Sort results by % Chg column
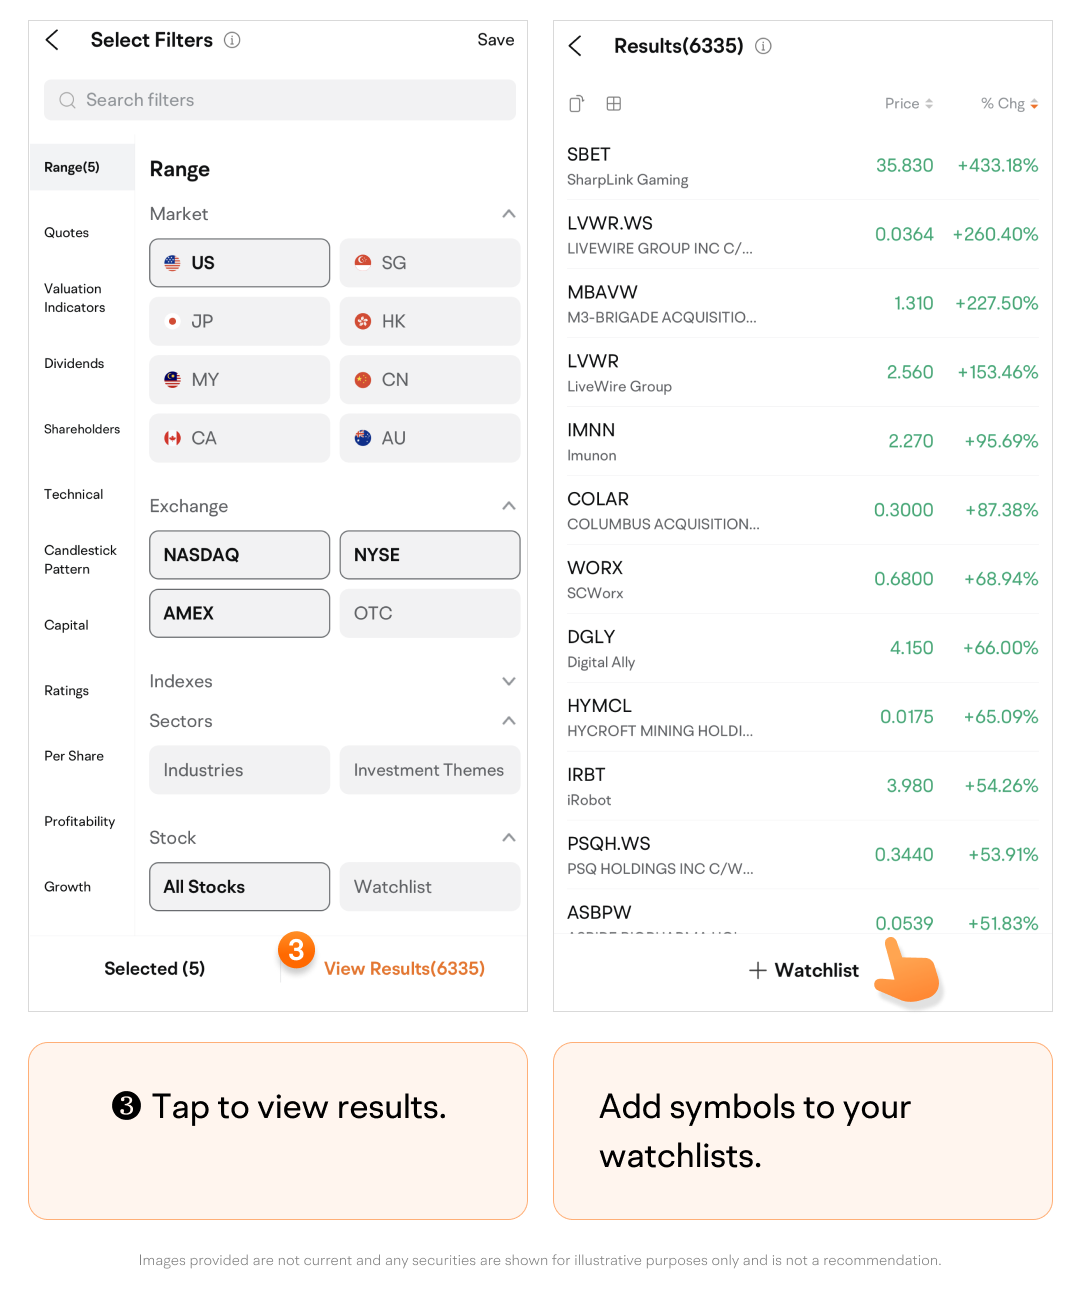 point(1008,104)
